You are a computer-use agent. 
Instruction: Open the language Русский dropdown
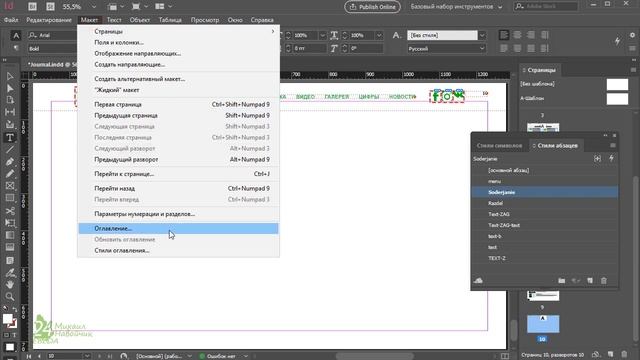[482, 48]
